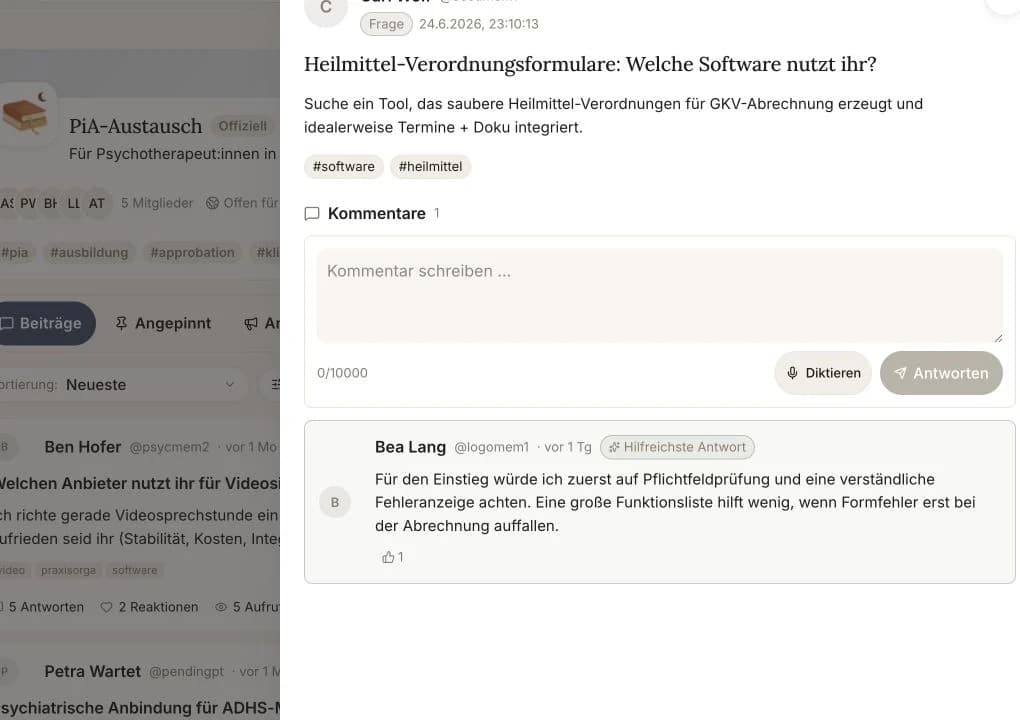Viewport: 1020px width, 720px height.
Task: Click the PiA-Austausch group title
Action: click(135, 126)
